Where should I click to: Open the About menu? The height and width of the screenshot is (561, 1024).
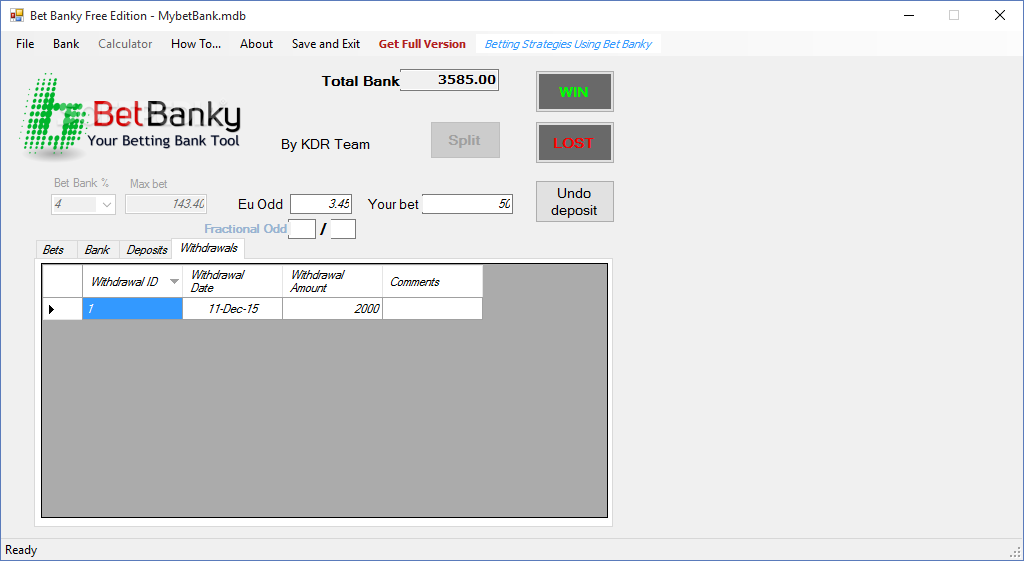(256, 44)
